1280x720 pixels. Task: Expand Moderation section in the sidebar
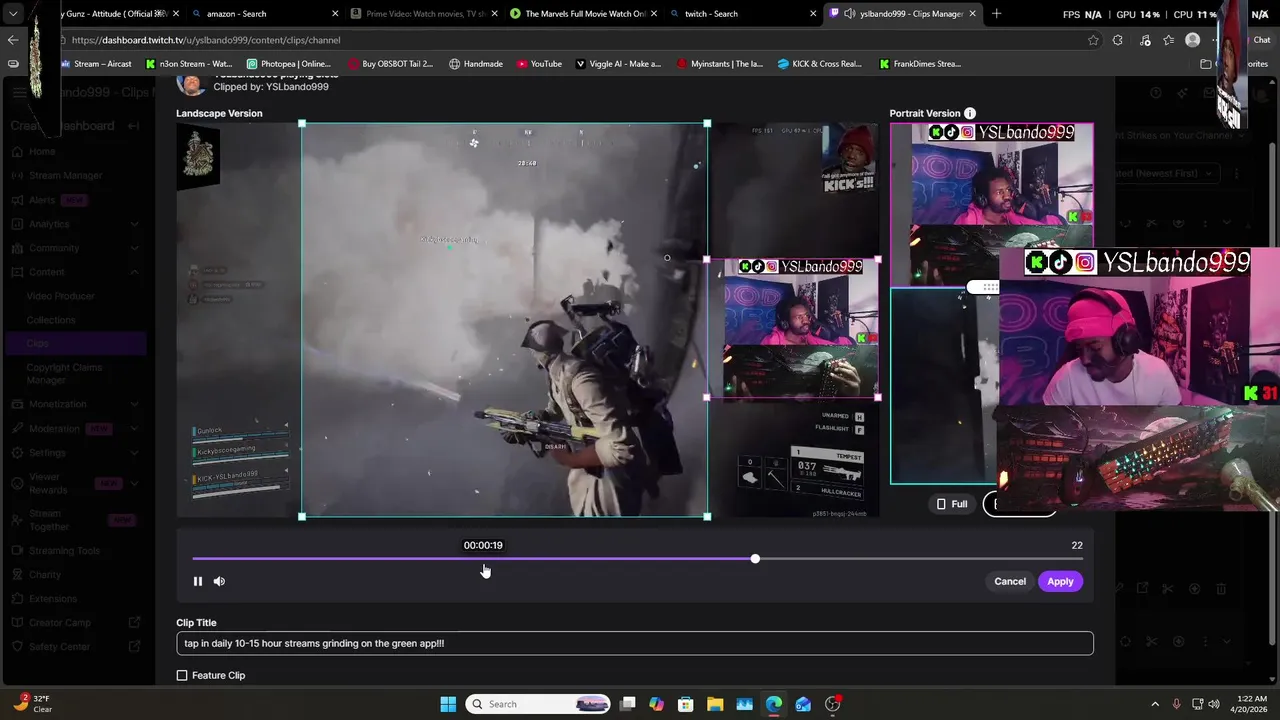coord(75,428)
